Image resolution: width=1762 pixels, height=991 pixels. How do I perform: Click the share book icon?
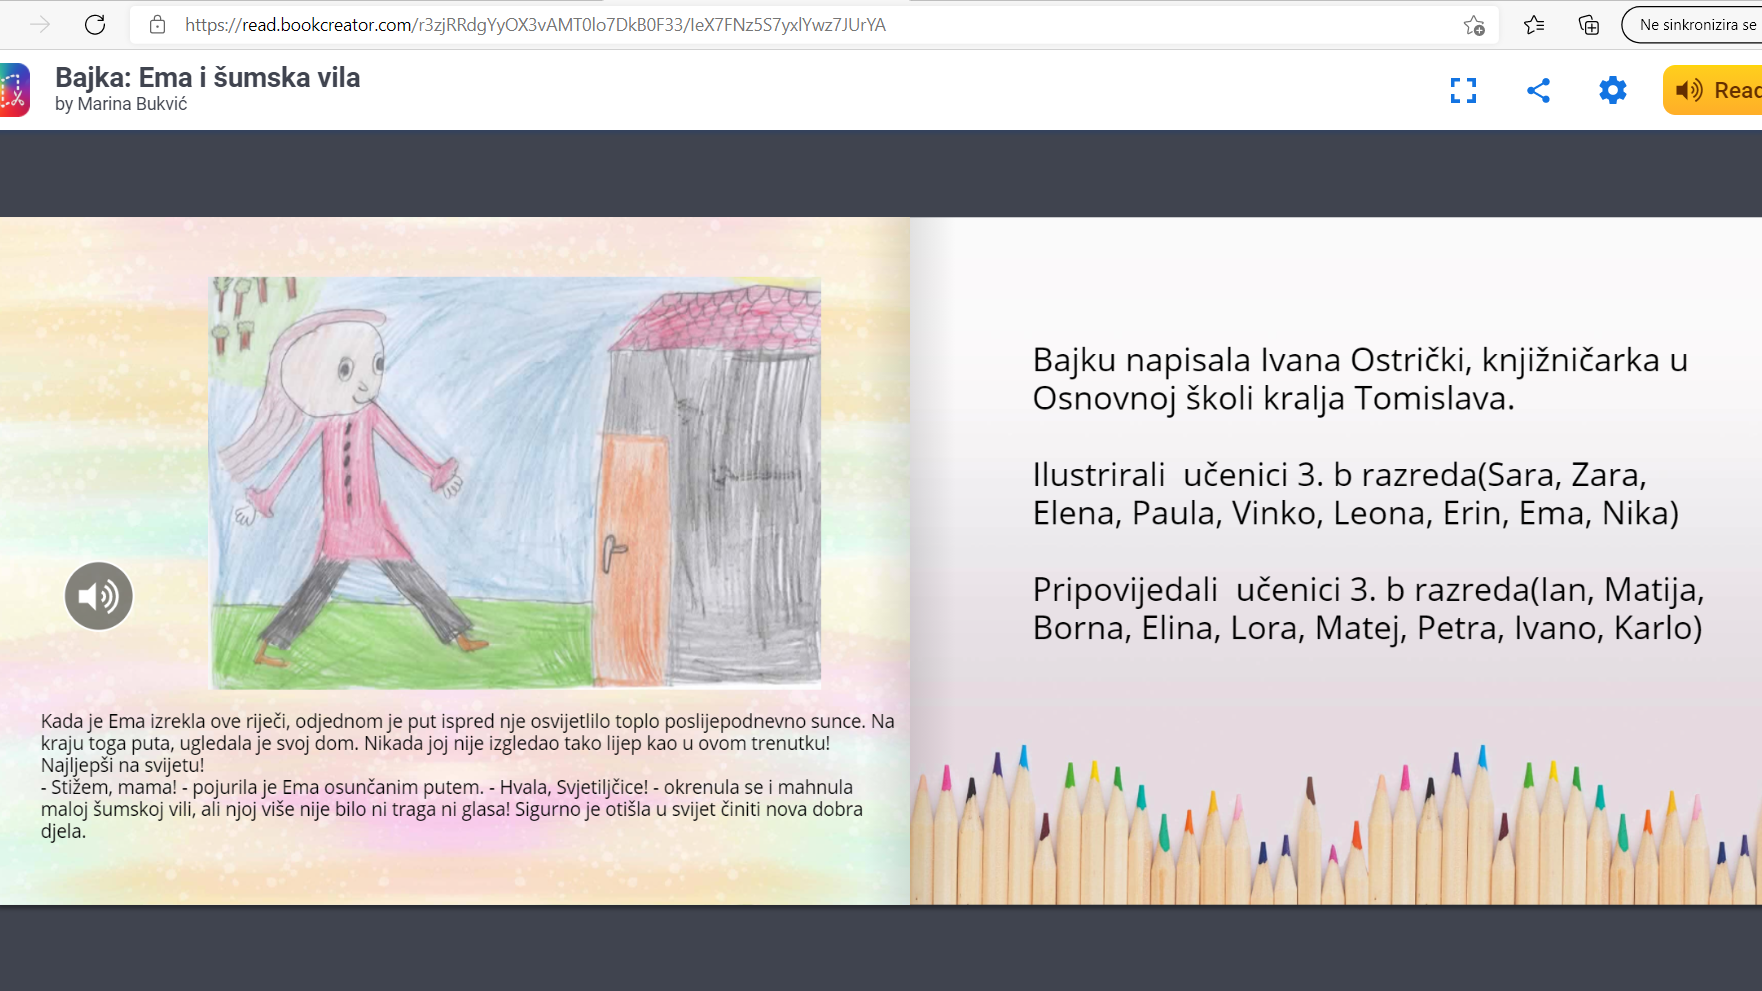pyautogui.click(x=1538, y=91)
